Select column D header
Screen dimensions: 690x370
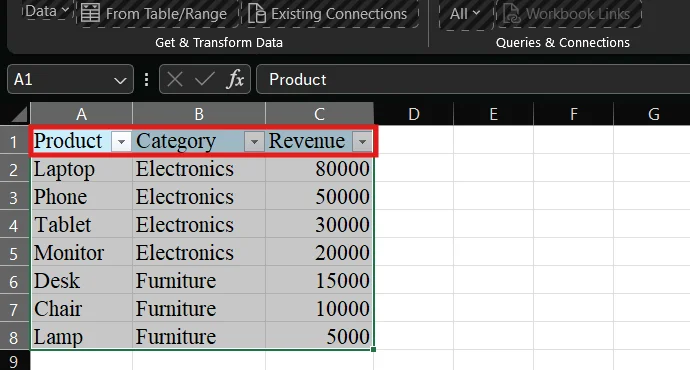point(414,114)
